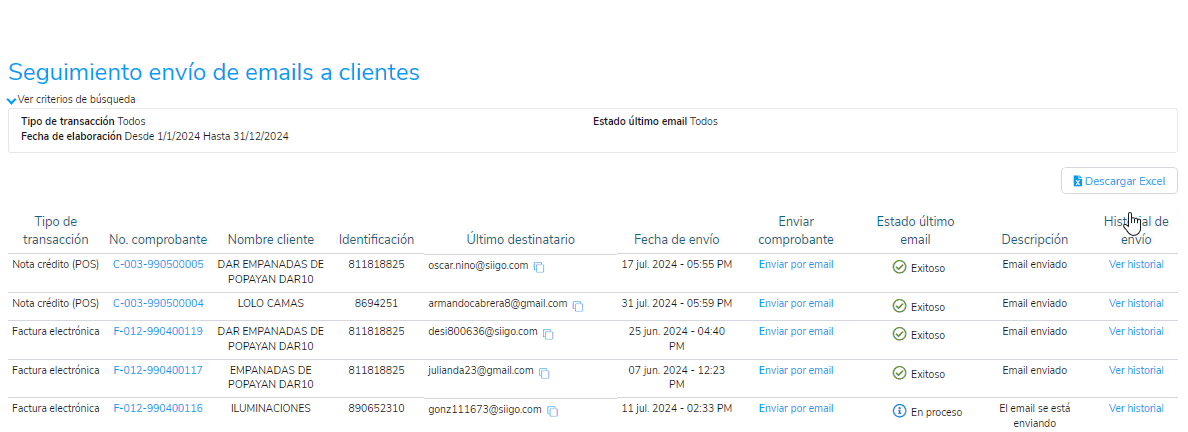Open invoice F-012-990400116
The image size is (1188, 432).
[x=158, y=409]
